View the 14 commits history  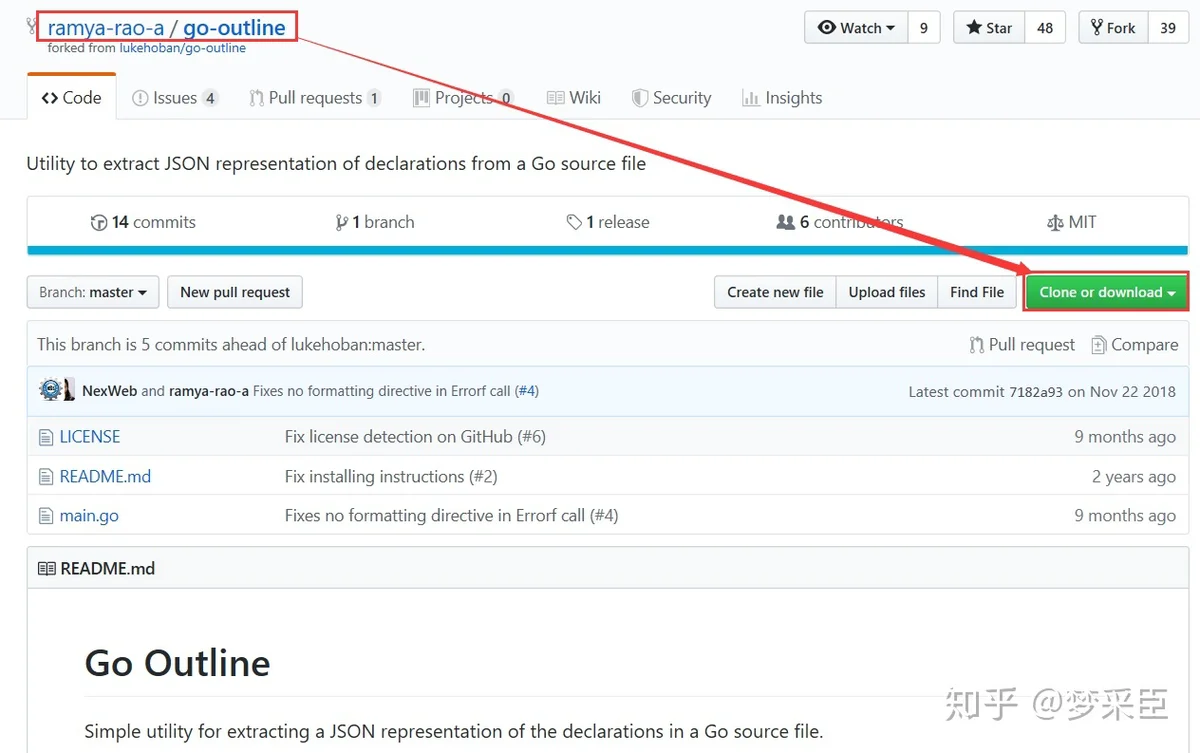point(143,222)
